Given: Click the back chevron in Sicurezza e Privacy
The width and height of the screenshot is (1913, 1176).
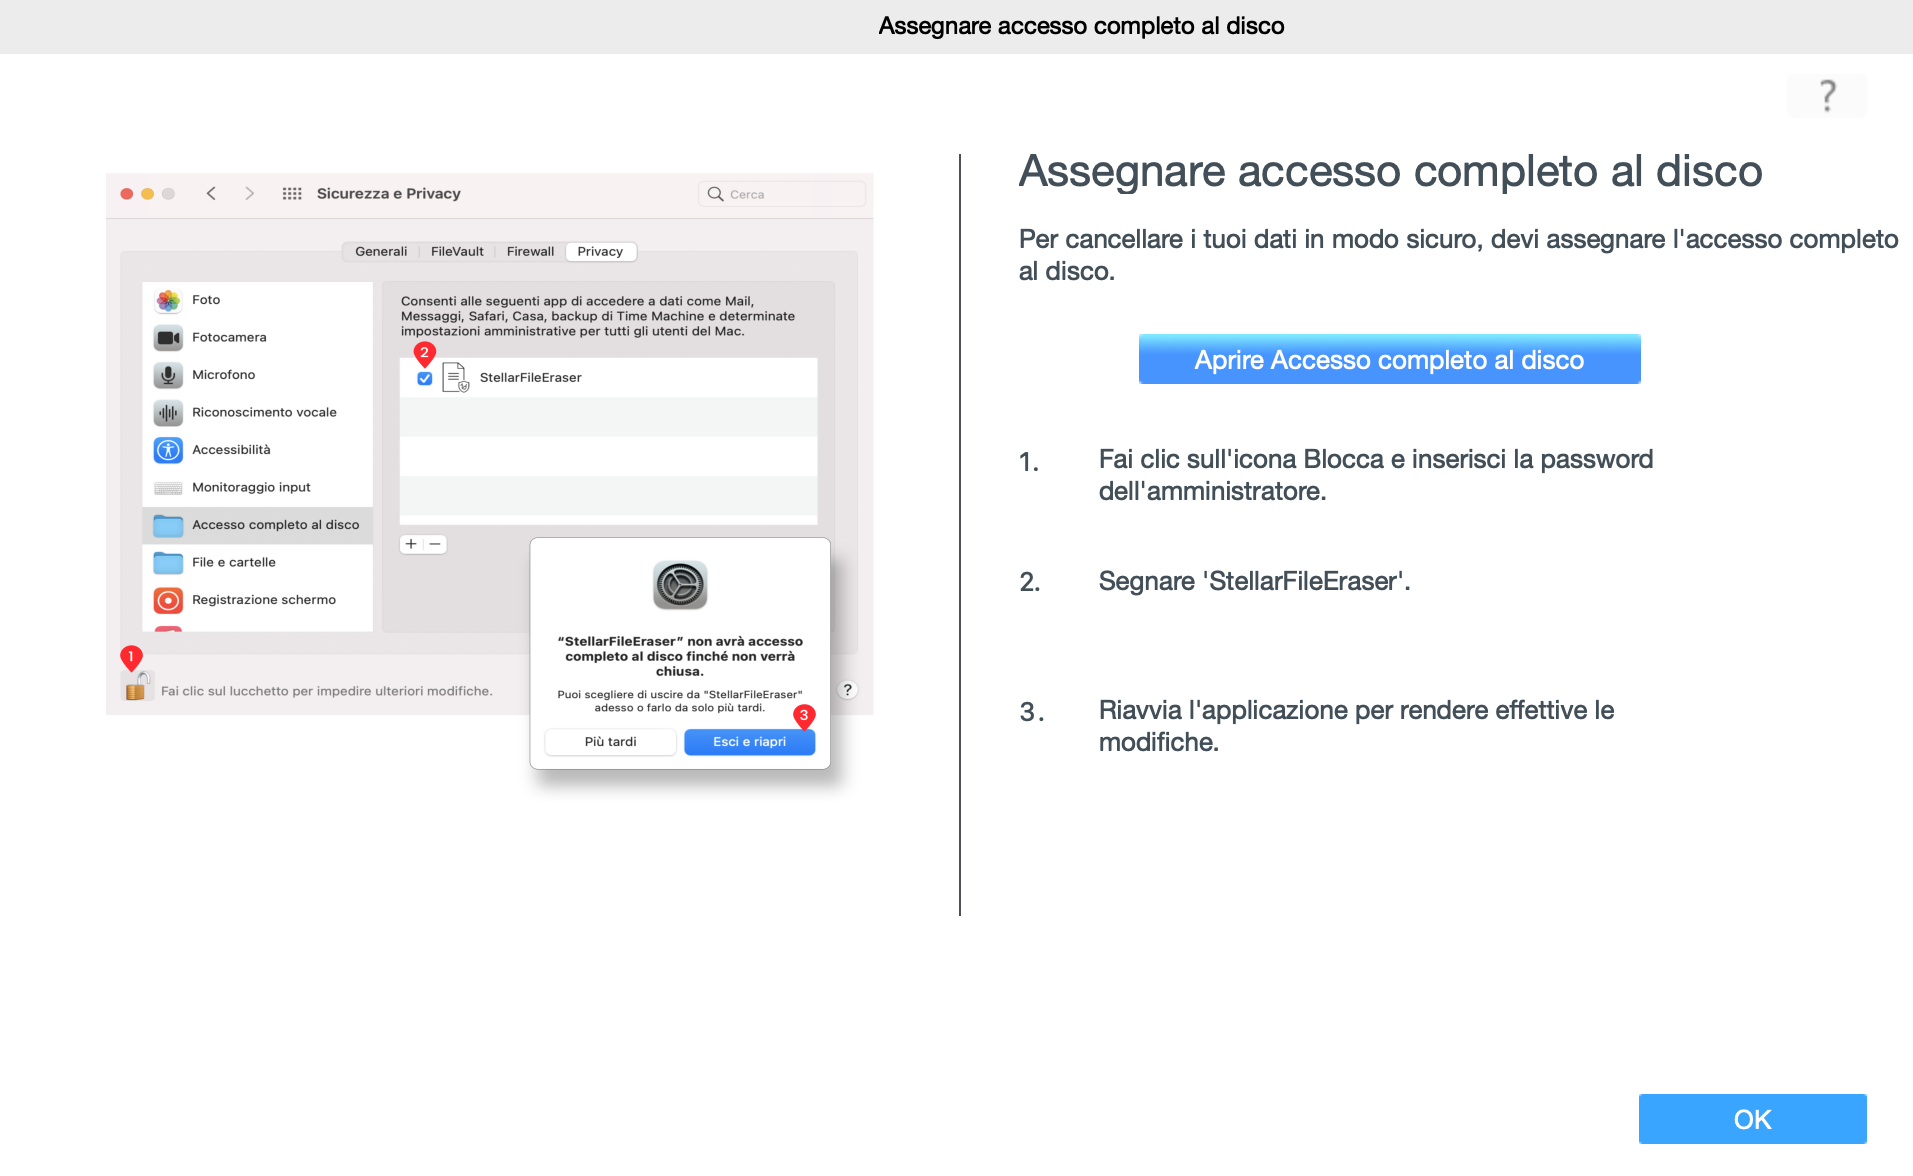Looking at the screenshot, I should [211, 194].
